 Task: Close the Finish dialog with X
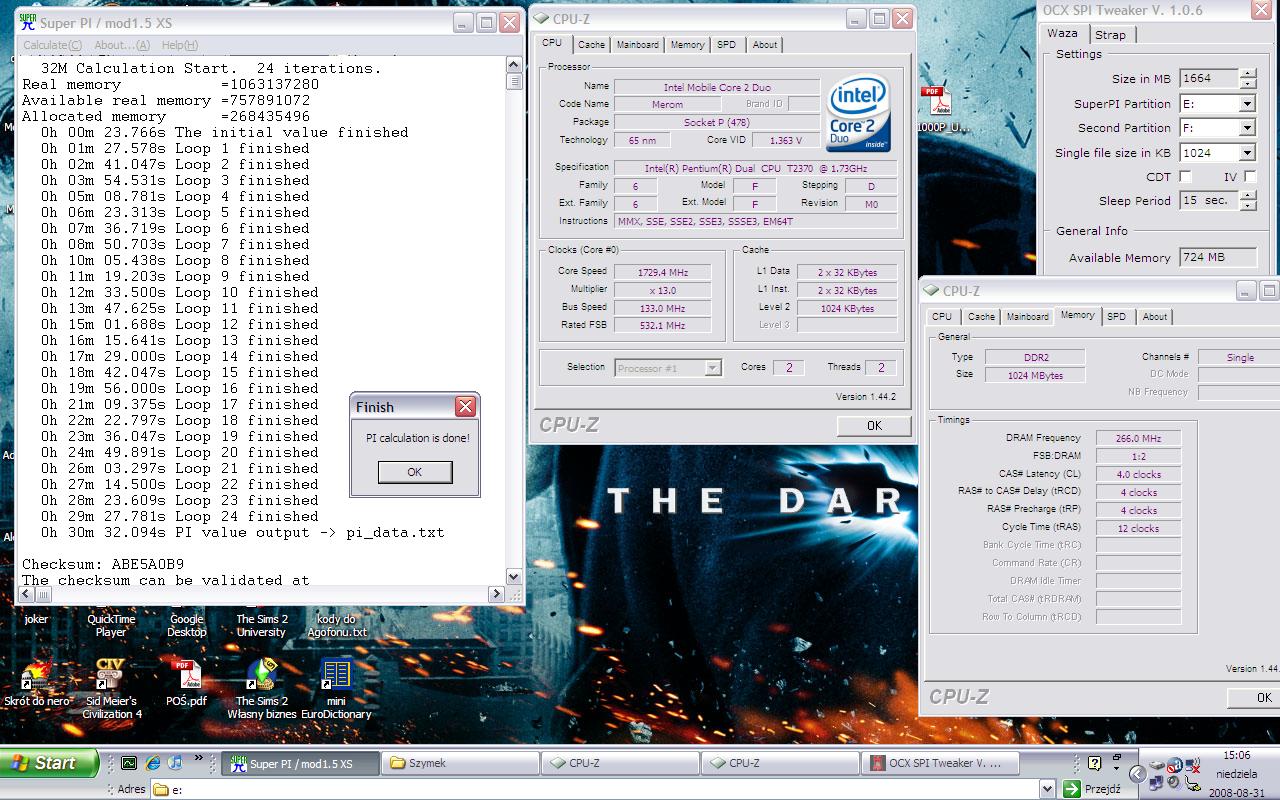click(465, 407)
